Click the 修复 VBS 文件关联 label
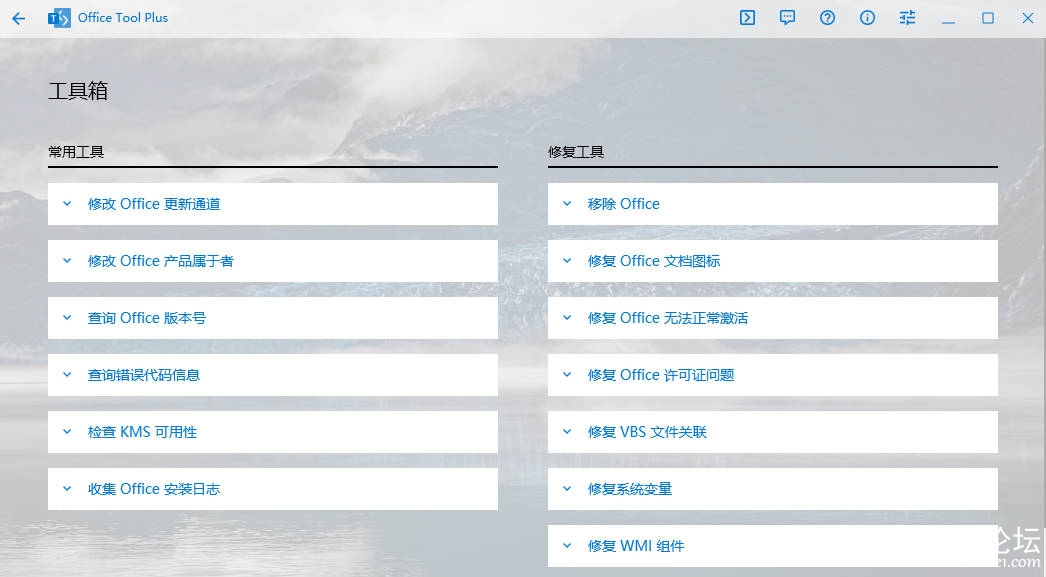Viewport: 1046px width, 577px height. (647, 432)
